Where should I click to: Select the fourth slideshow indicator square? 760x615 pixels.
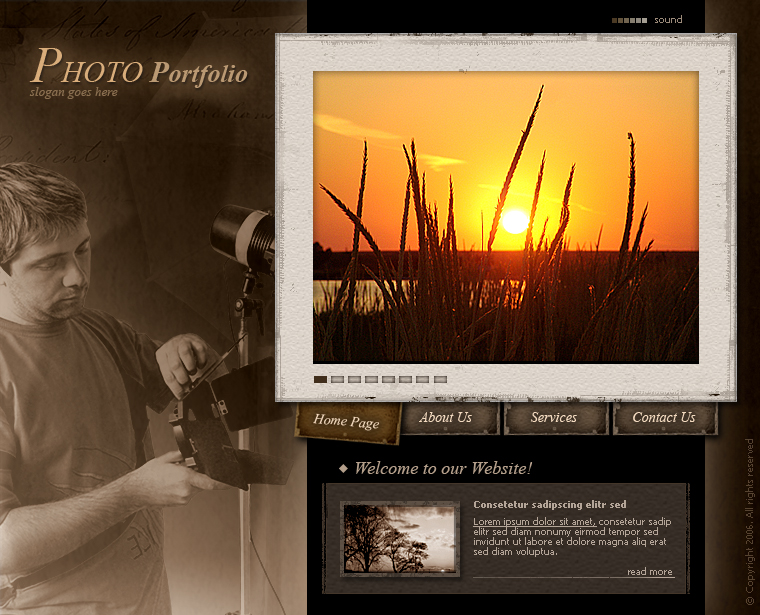click(371, 379)
